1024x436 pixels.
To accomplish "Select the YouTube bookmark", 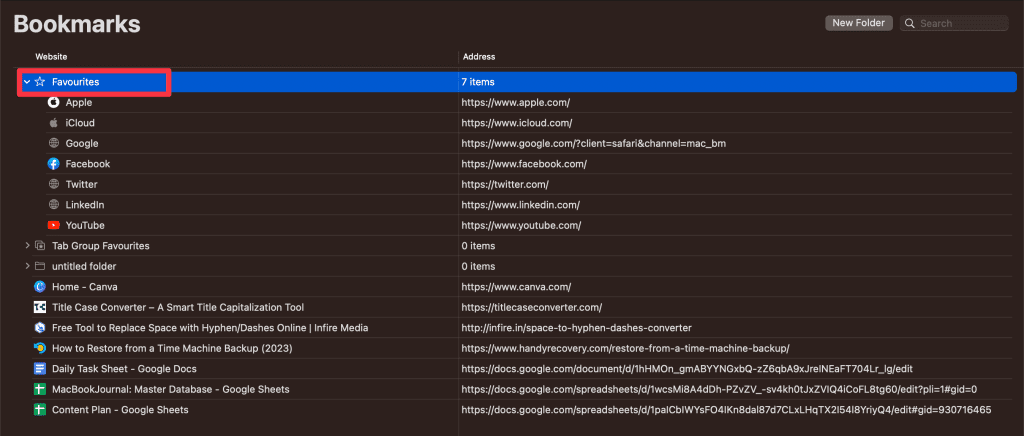I will click(85, 225).
